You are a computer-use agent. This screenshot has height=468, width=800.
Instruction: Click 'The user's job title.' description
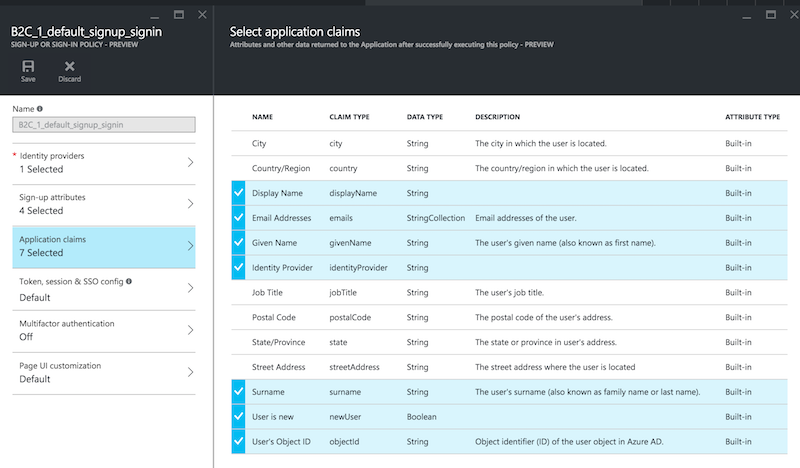pos(509,292)
